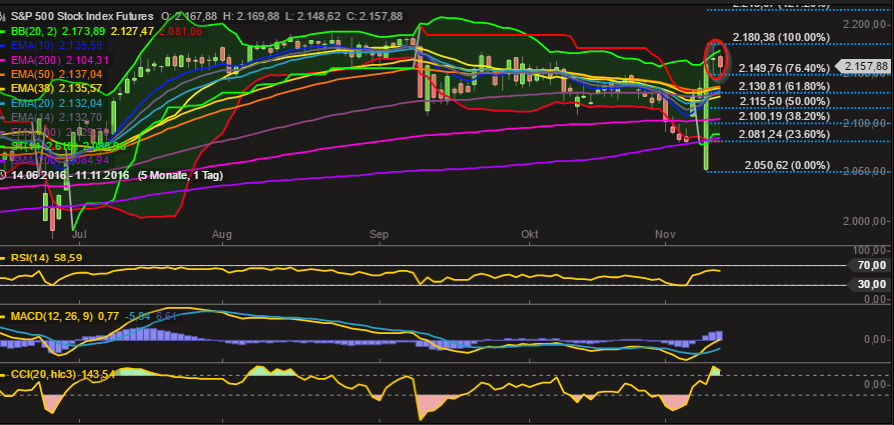The width and height of the screenshot is (894, 425).
Task: Click the Sep label on time axis
Action: 379,234
